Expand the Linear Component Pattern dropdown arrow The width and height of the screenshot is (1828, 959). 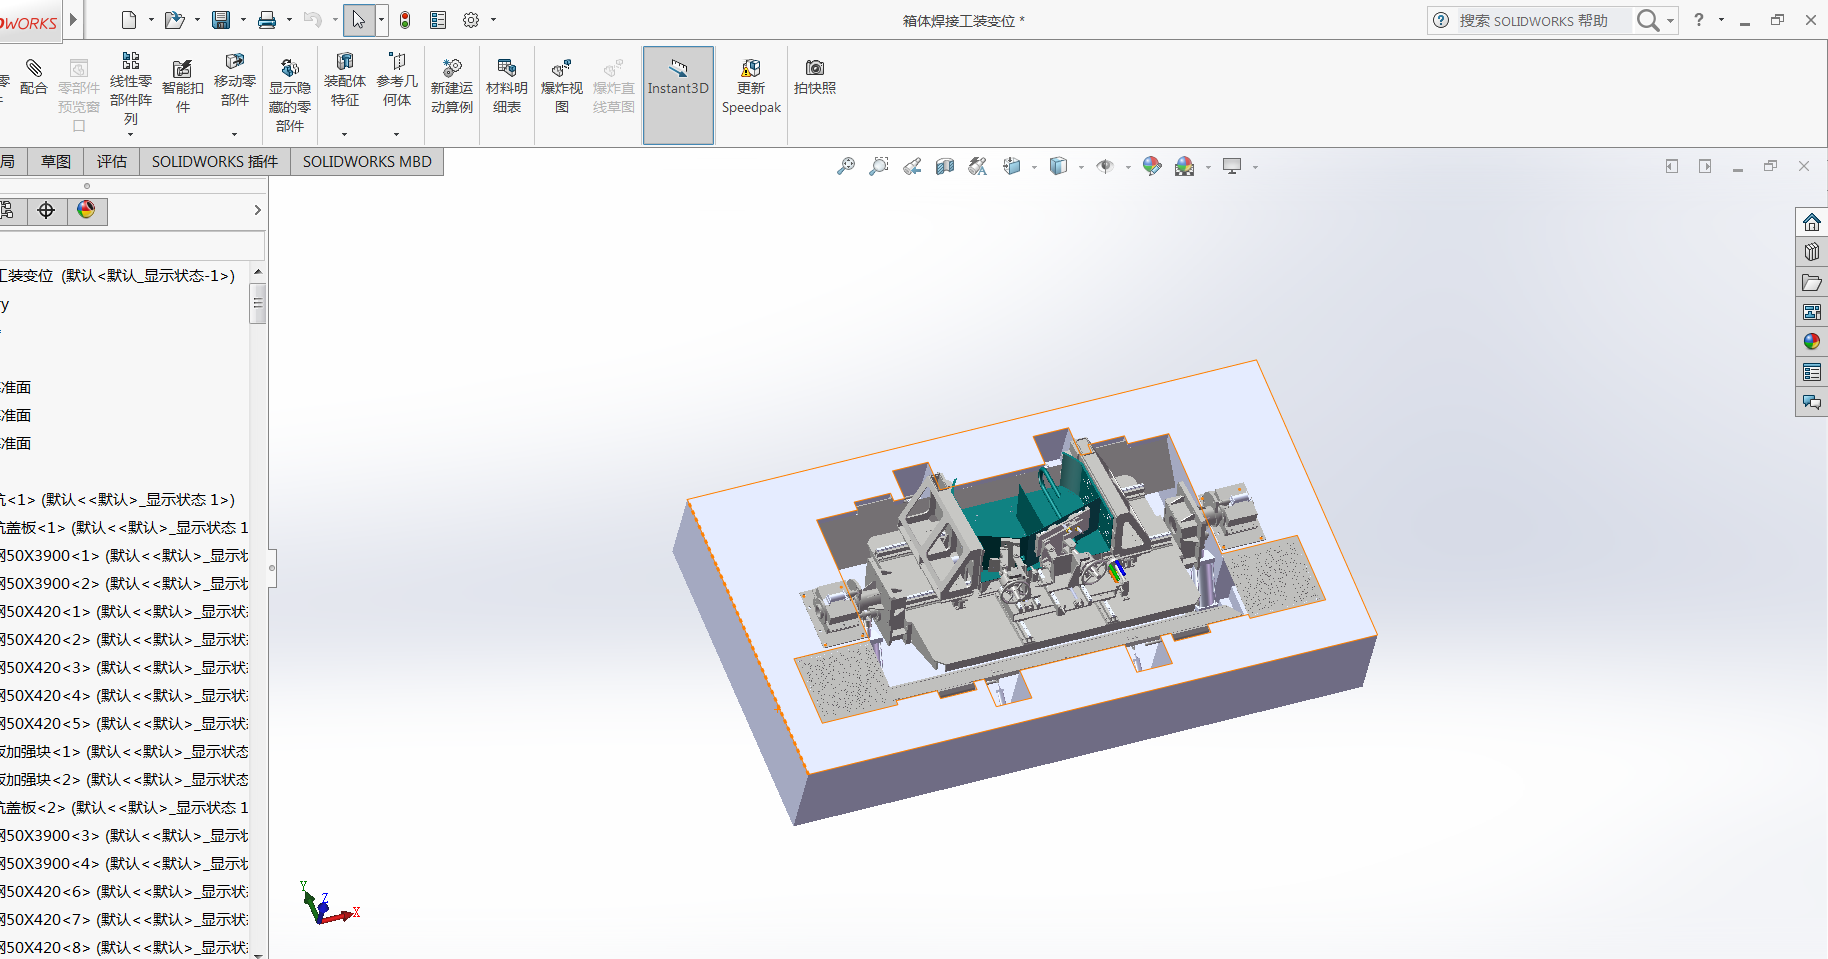(131, 134)
